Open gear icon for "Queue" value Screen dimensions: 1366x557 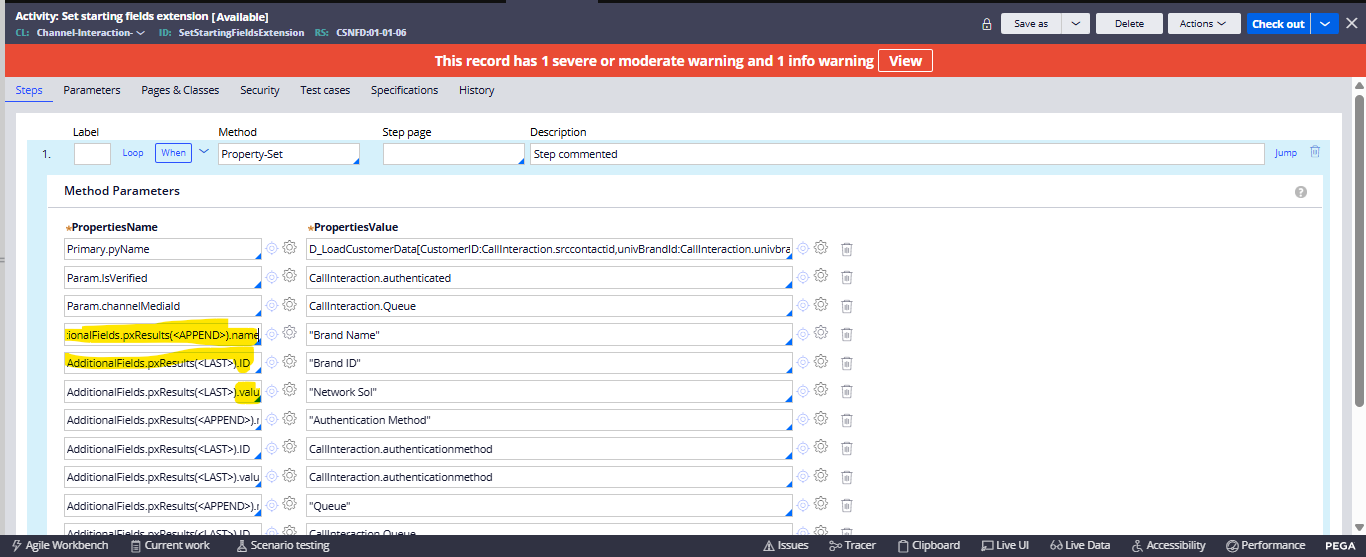click(x=821, y=505)
